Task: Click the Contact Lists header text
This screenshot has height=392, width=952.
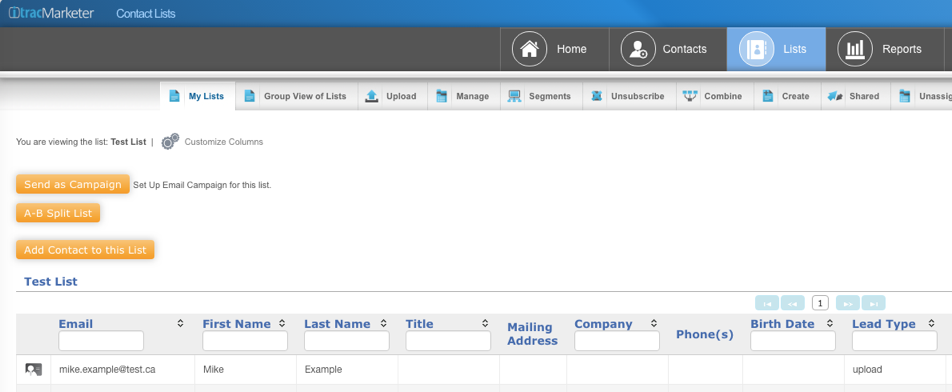Action: [146, 13]
